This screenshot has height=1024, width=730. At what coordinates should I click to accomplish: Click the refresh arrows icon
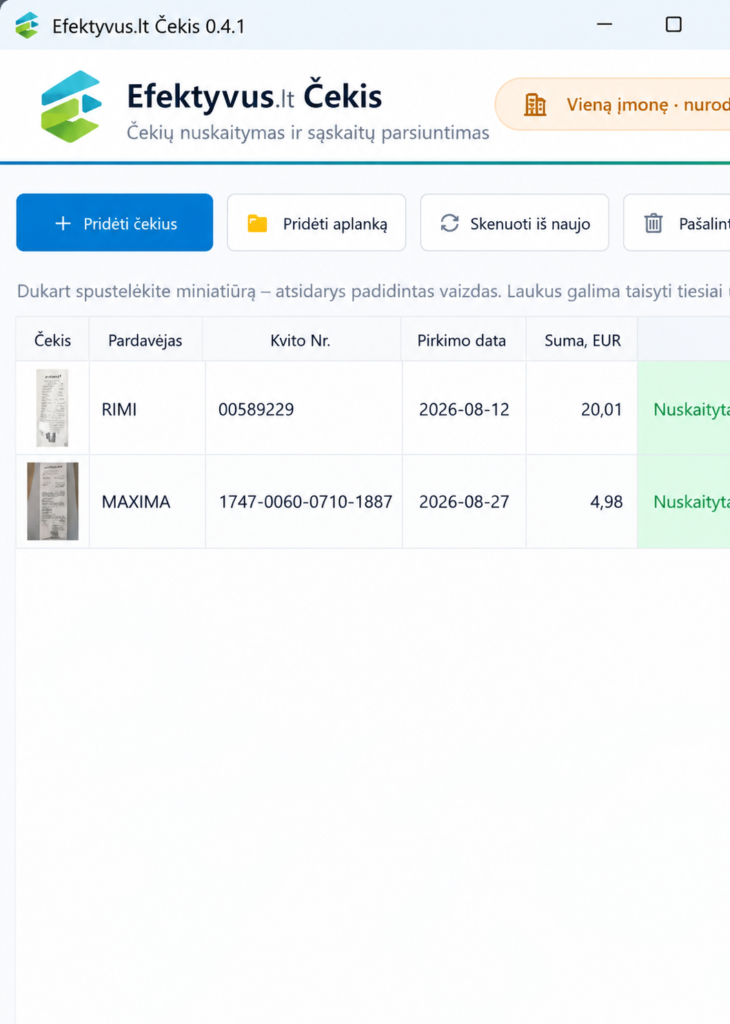pyautogui.click(x=449, y=223)
